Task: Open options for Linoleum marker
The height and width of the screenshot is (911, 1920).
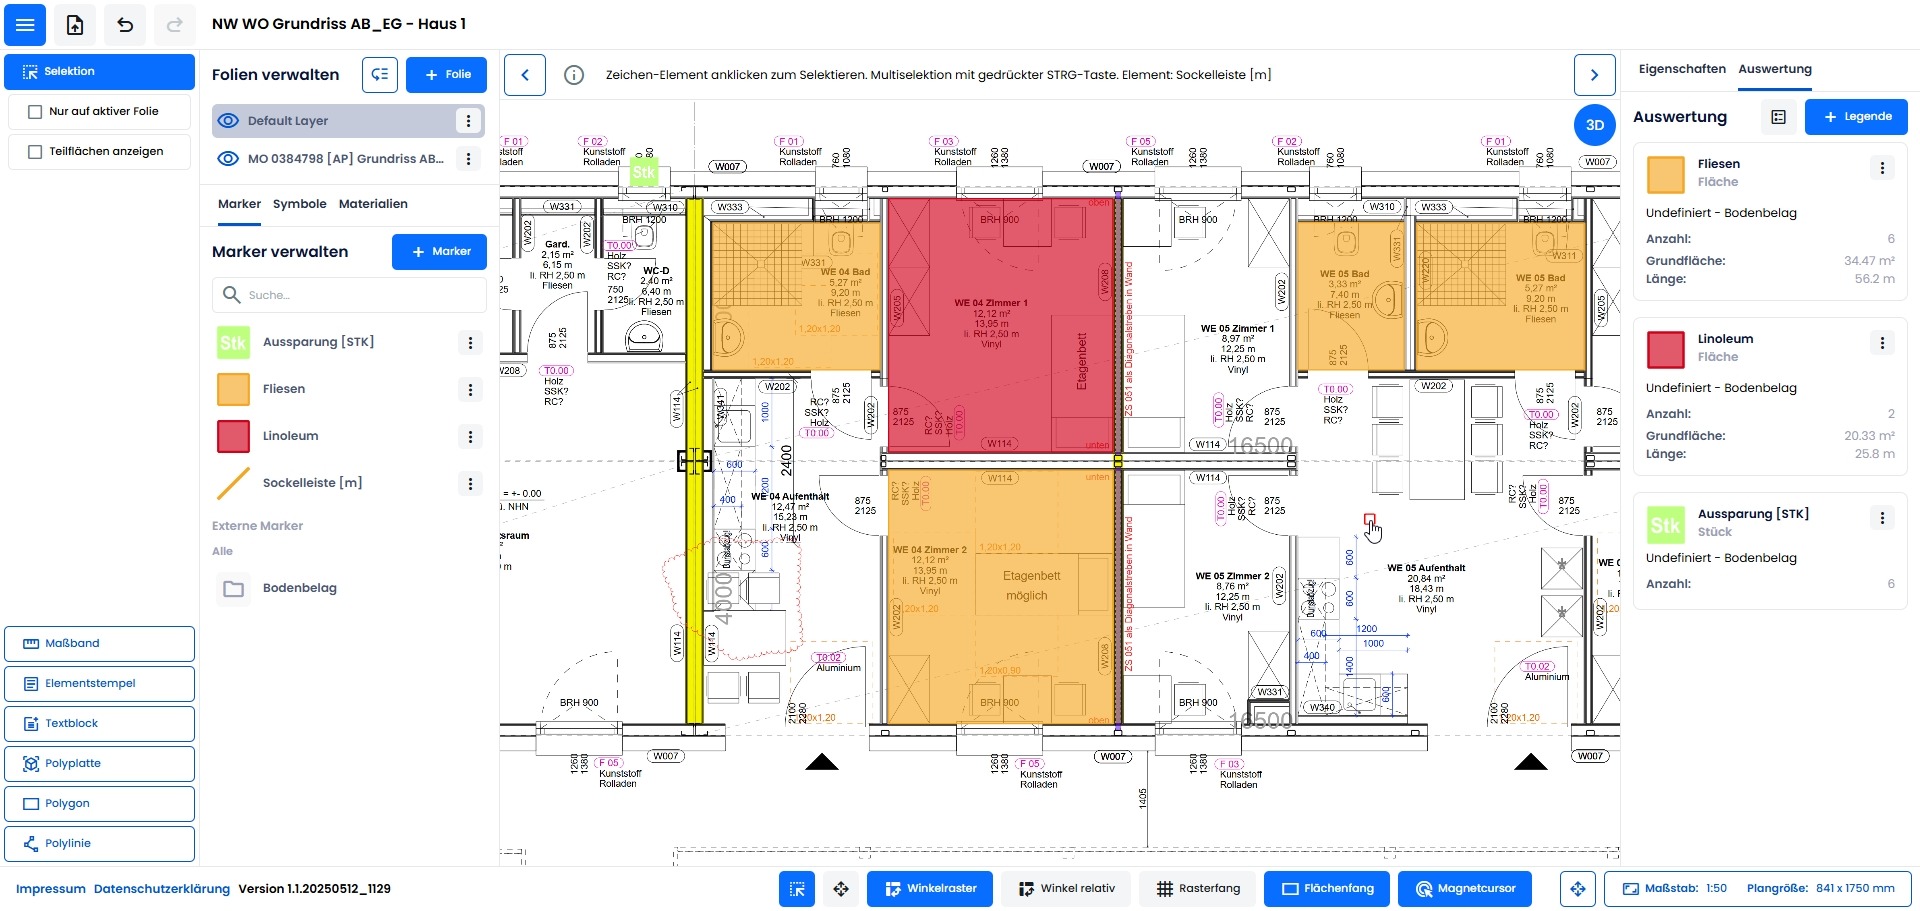Action: (470, 437)
